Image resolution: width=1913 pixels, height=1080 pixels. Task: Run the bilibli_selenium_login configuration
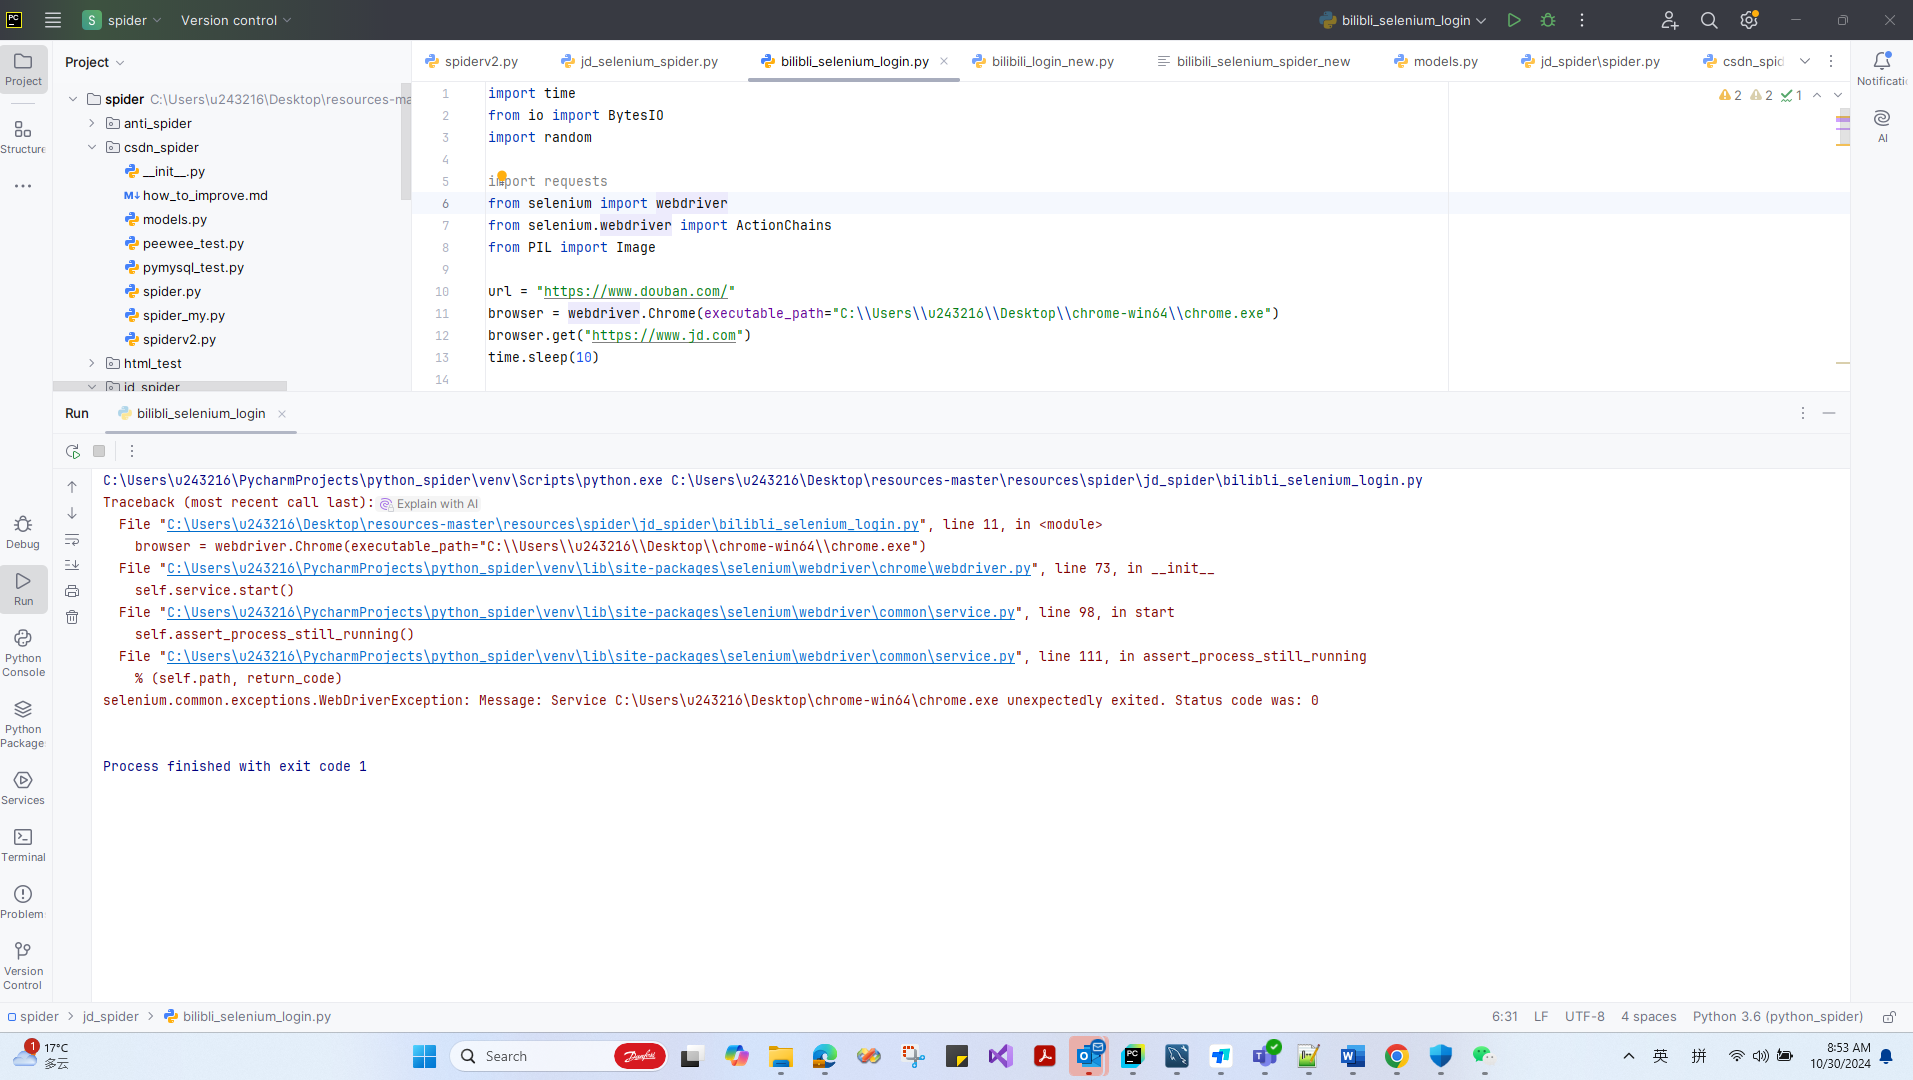pyautogui.click(x=1514, y=20)
